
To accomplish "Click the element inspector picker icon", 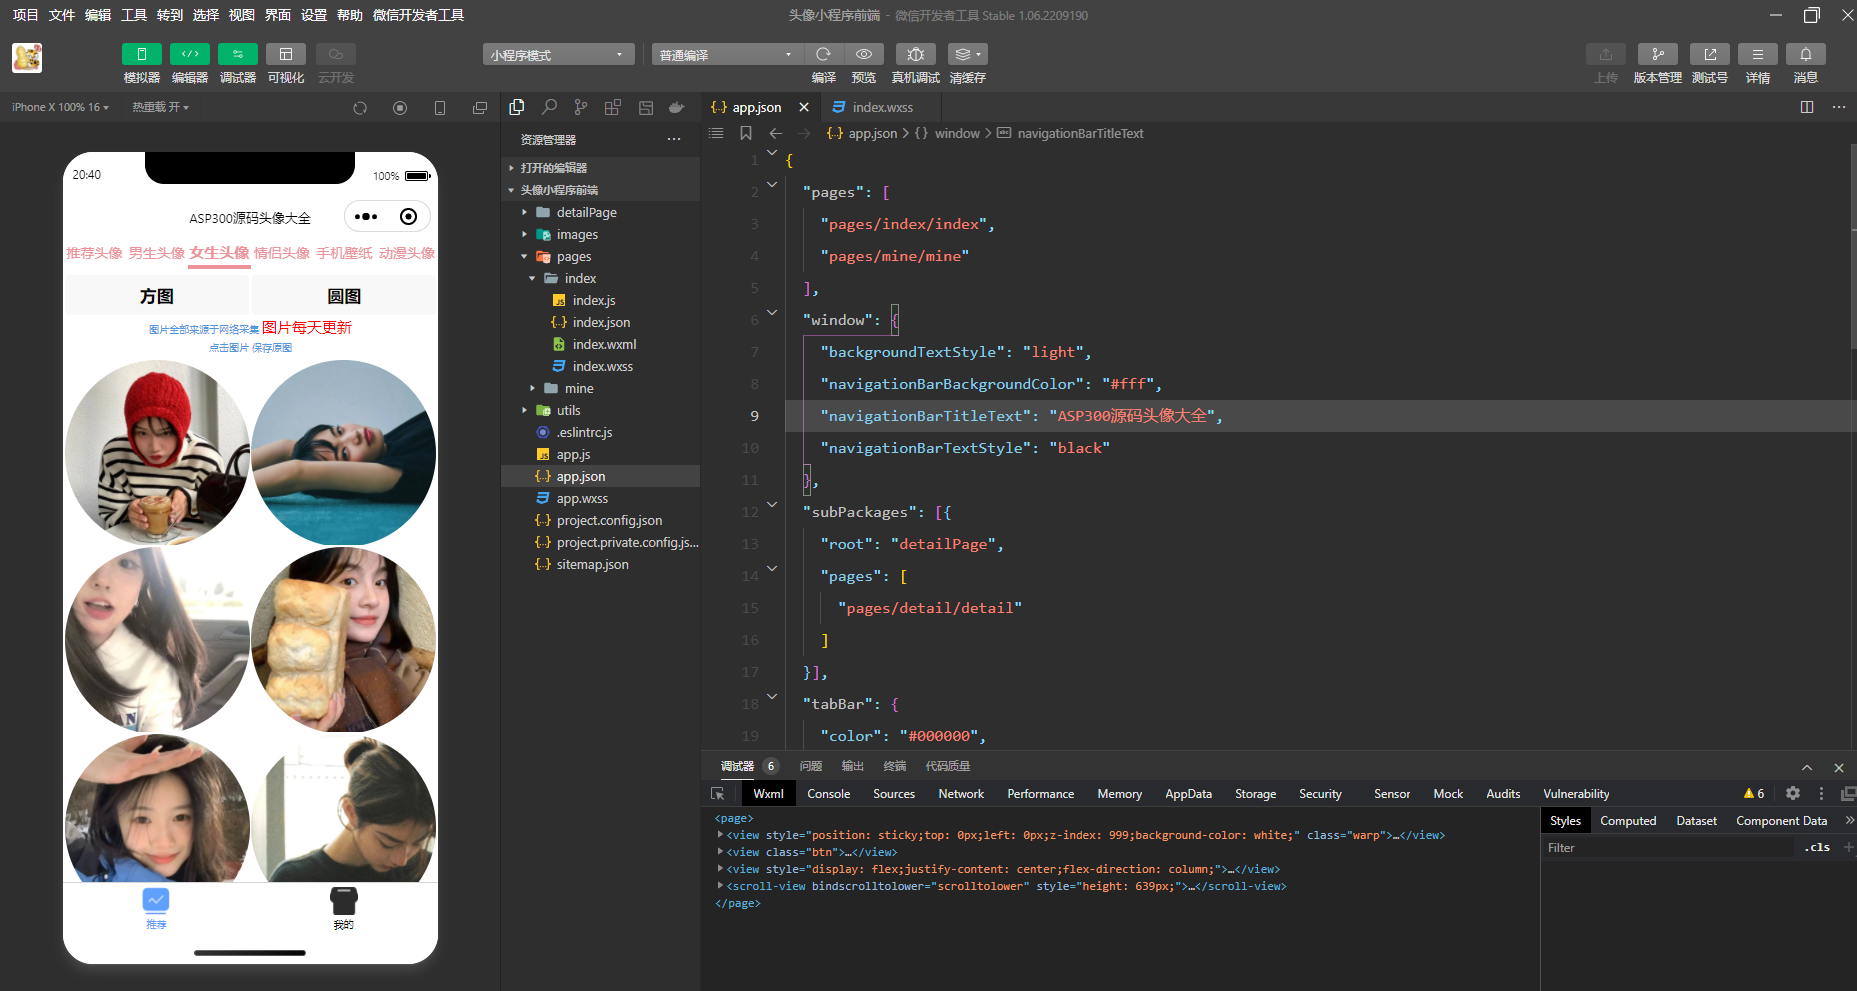I will (717, 793).
